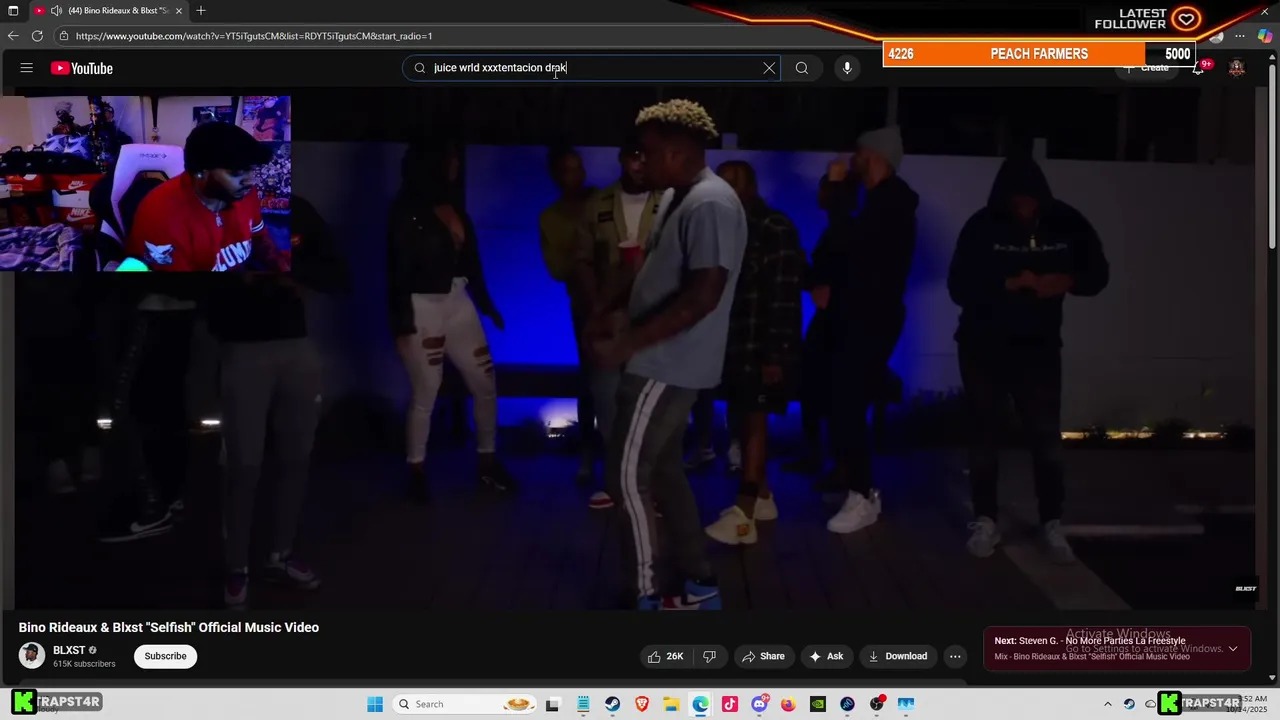This screenshot has height=720, width=1280.
Task: Click the Selfish video title text
Action: coord(169,627)
